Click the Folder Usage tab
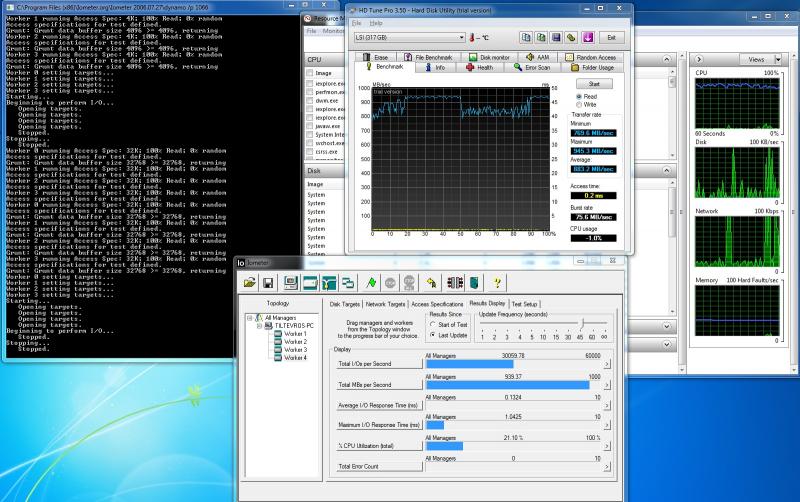 [x=592, y=67]
